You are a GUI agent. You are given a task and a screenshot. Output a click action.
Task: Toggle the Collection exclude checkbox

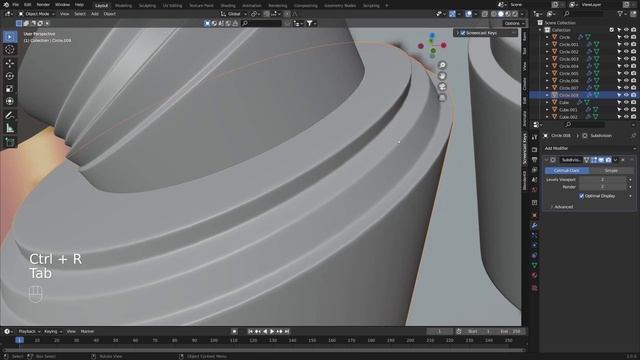tap(611, 30)
